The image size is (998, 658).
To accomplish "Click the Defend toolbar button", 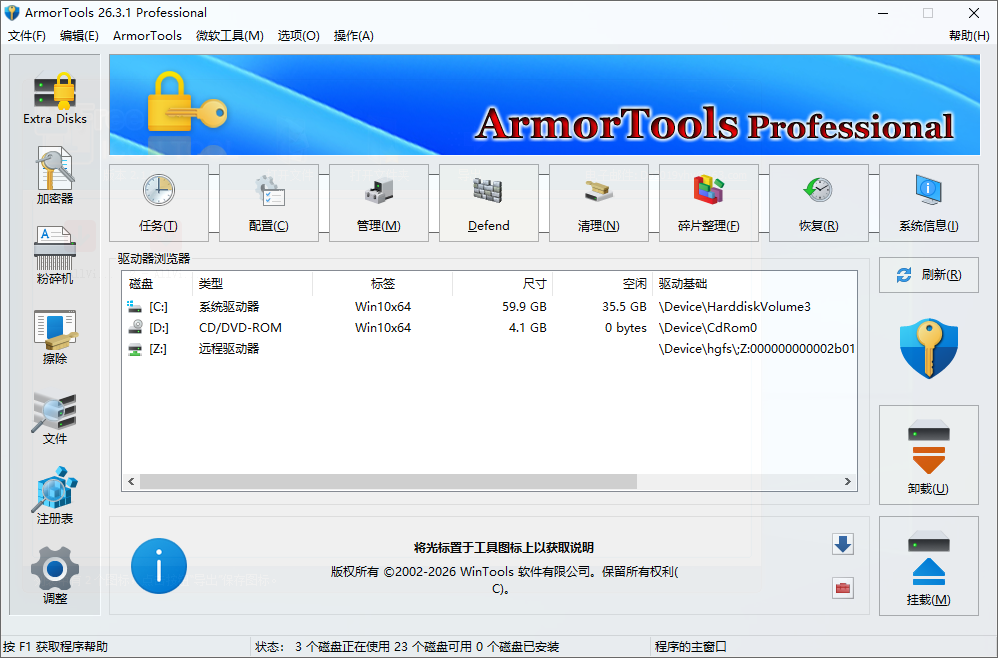I will tap(488, 202).
